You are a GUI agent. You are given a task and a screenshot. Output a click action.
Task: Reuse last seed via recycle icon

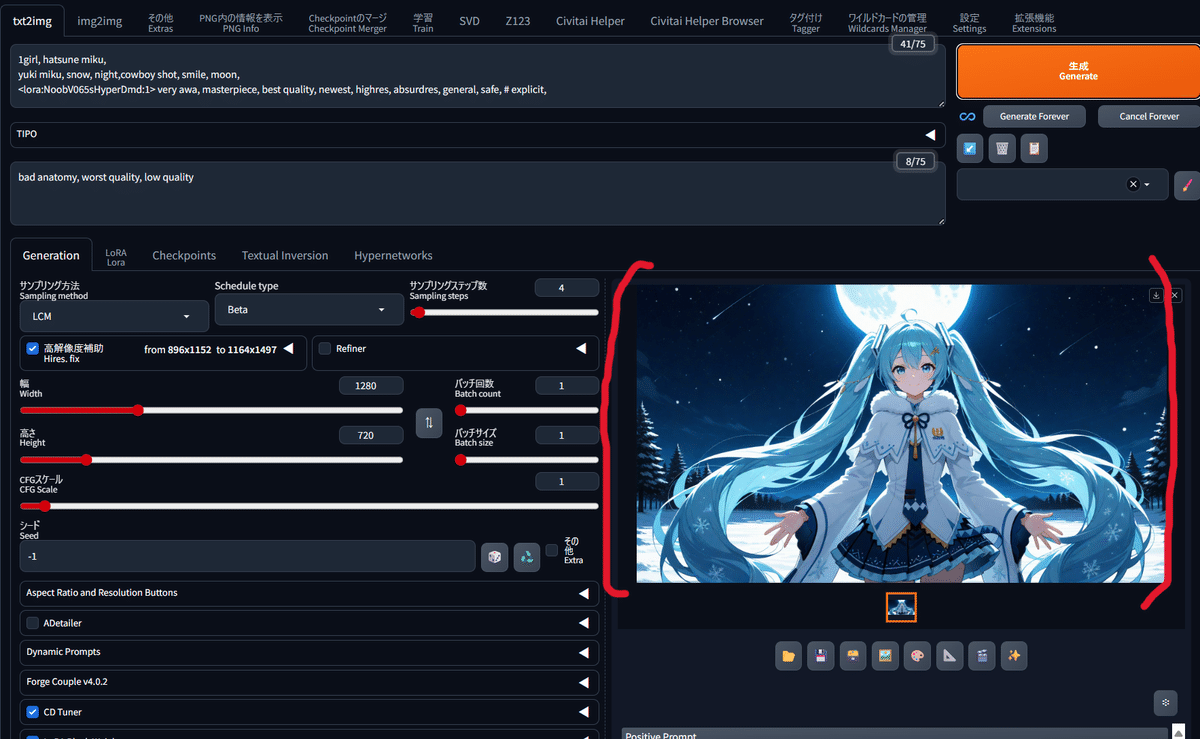tap(526, 557)
